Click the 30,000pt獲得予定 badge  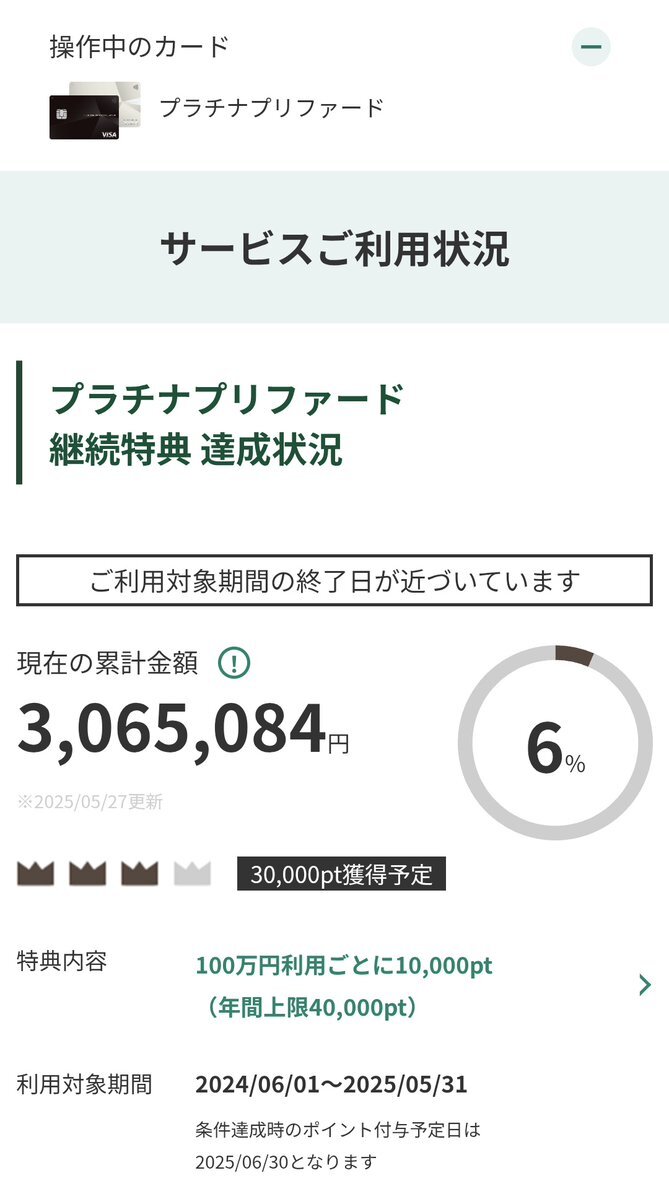click(x=341, y=874)
